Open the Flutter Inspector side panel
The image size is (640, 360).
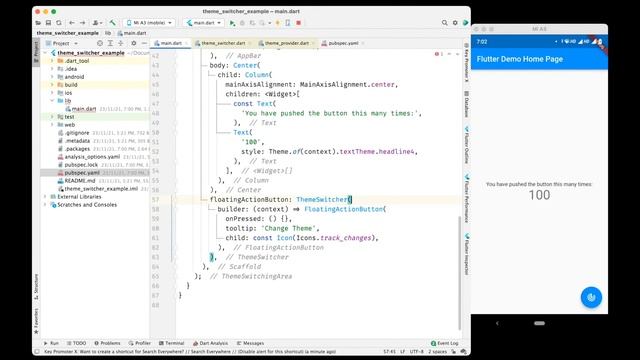[467, 254]
